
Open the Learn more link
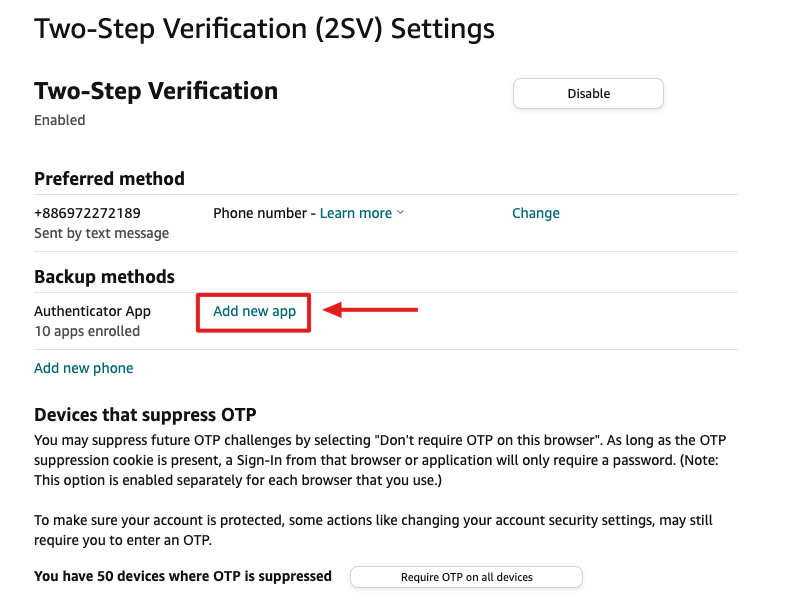(355, 213)
